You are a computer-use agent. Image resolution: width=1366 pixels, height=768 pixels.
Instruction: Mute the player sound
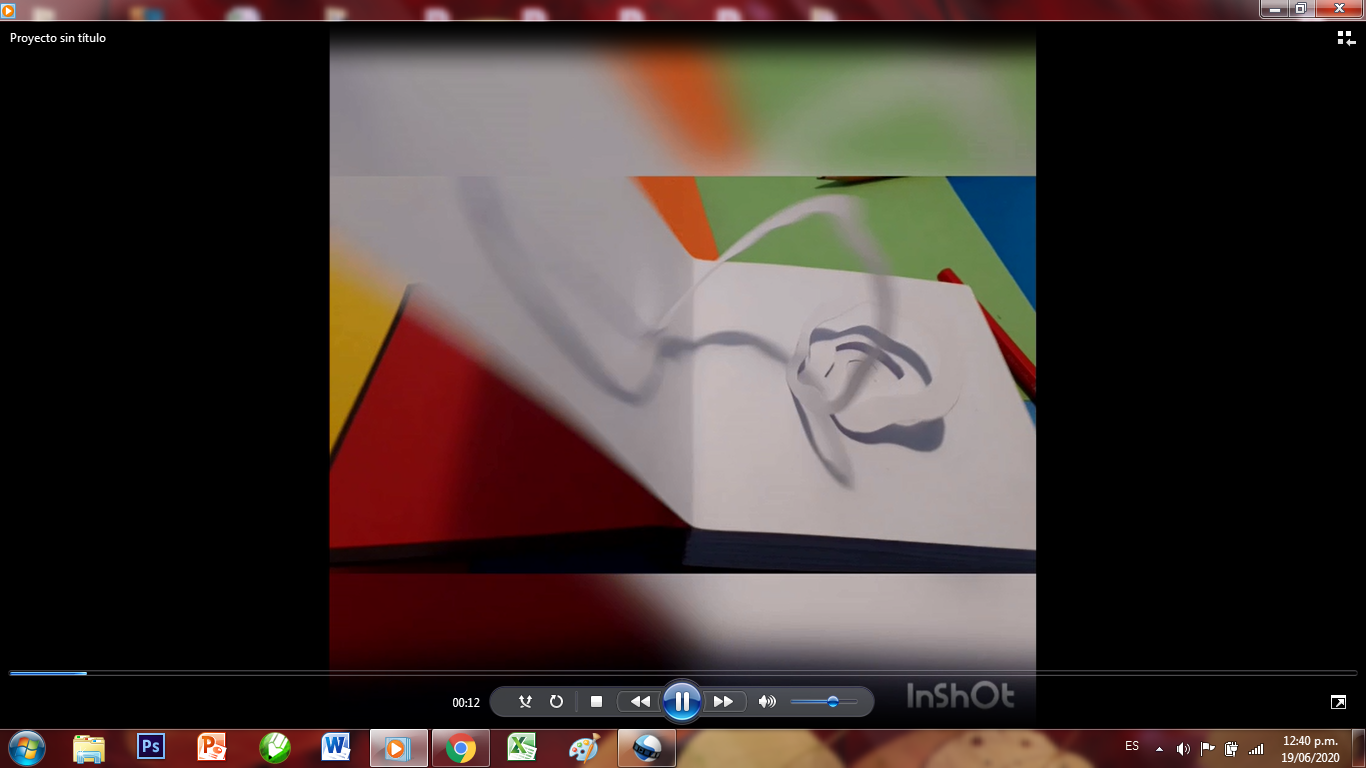(x=767, y=702)
